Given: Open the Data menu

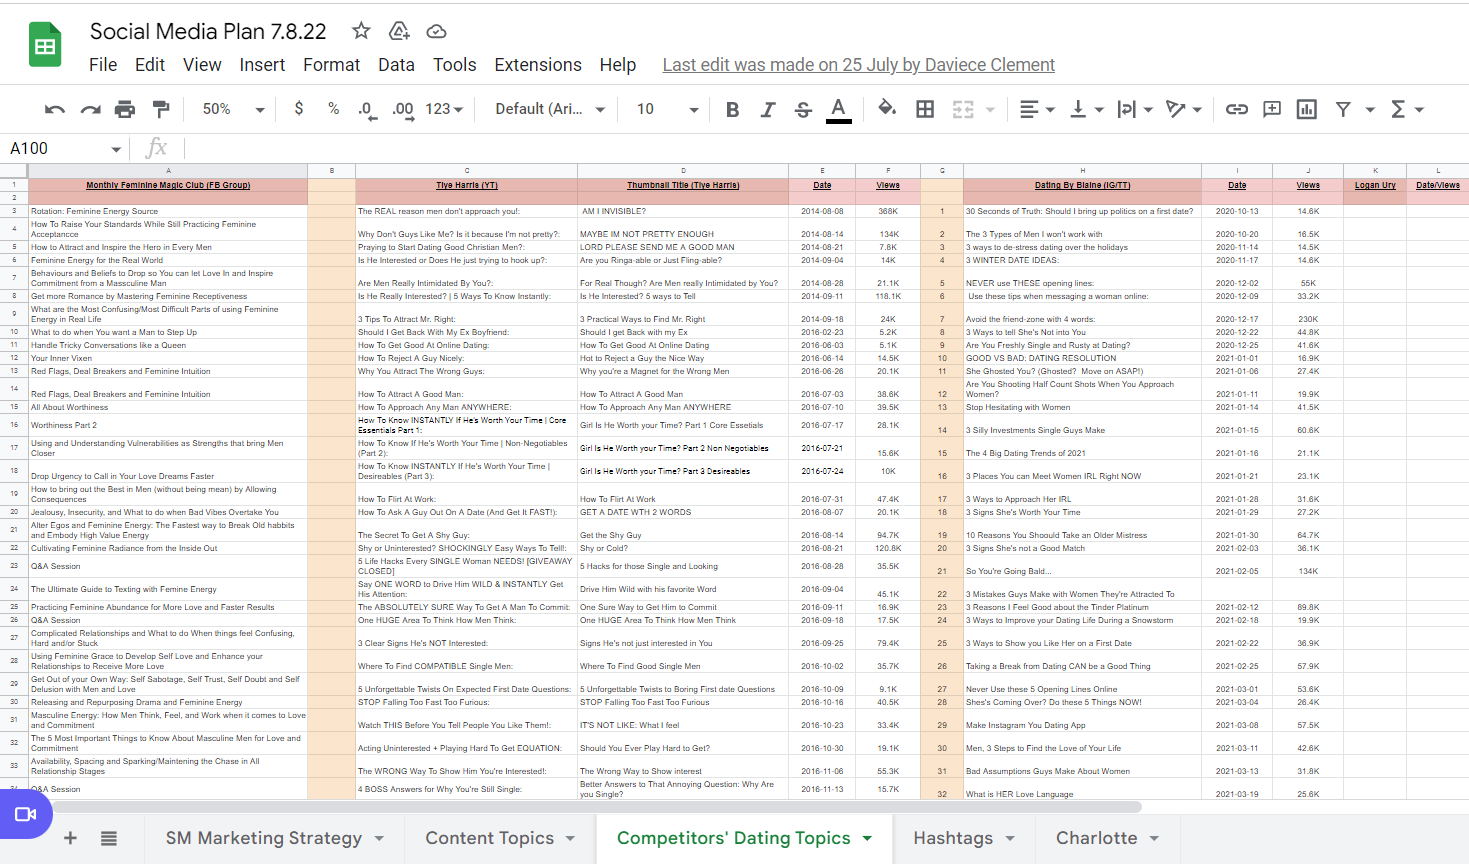Looking at the screenshot, I should (396, 65).
